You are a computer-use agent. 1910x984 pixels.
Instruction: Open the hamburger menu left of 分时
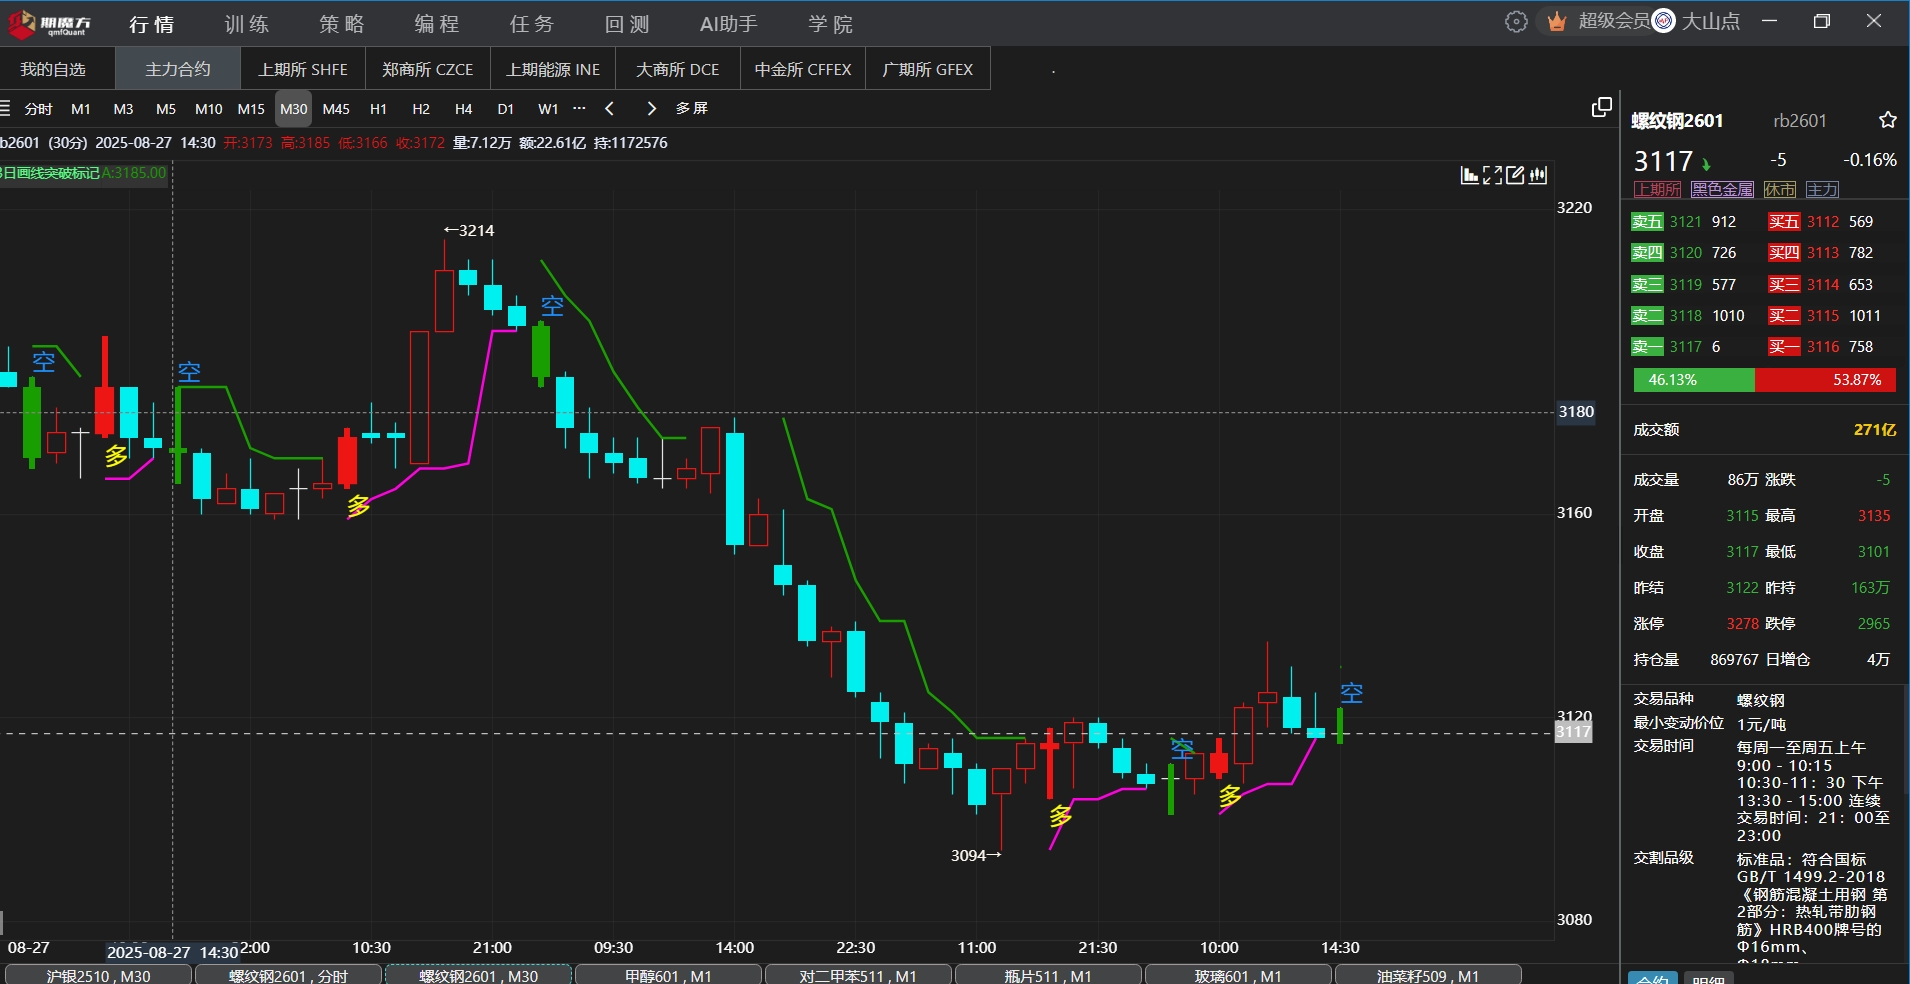5,108
